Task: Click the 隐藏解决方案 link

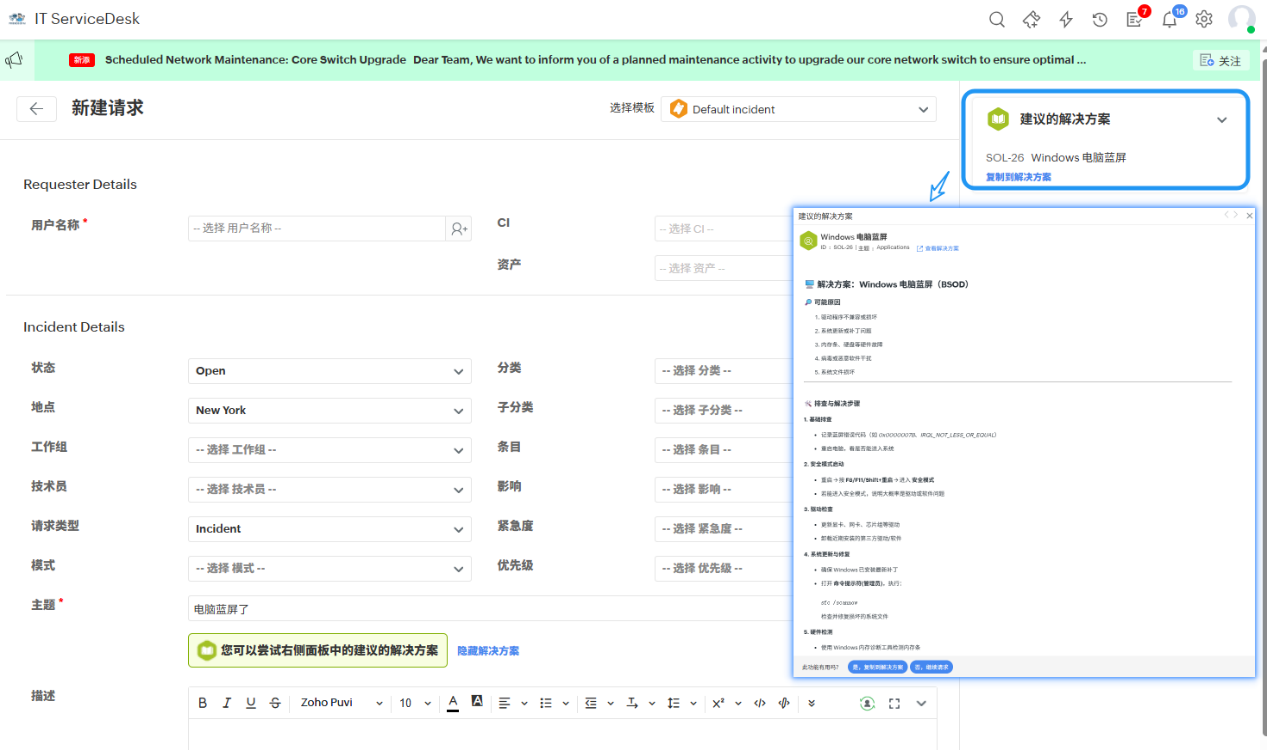Action: tap(487, 650)
